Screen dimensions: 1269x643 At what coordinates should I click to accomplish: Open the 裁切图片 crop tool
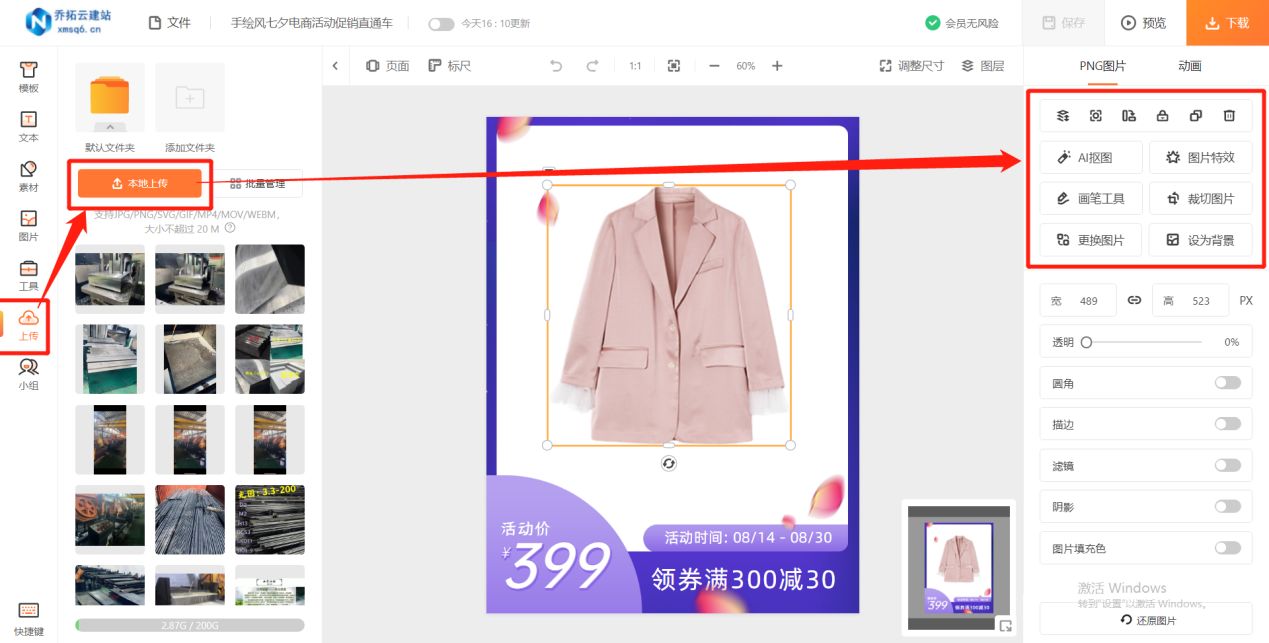pos(1199,198)
